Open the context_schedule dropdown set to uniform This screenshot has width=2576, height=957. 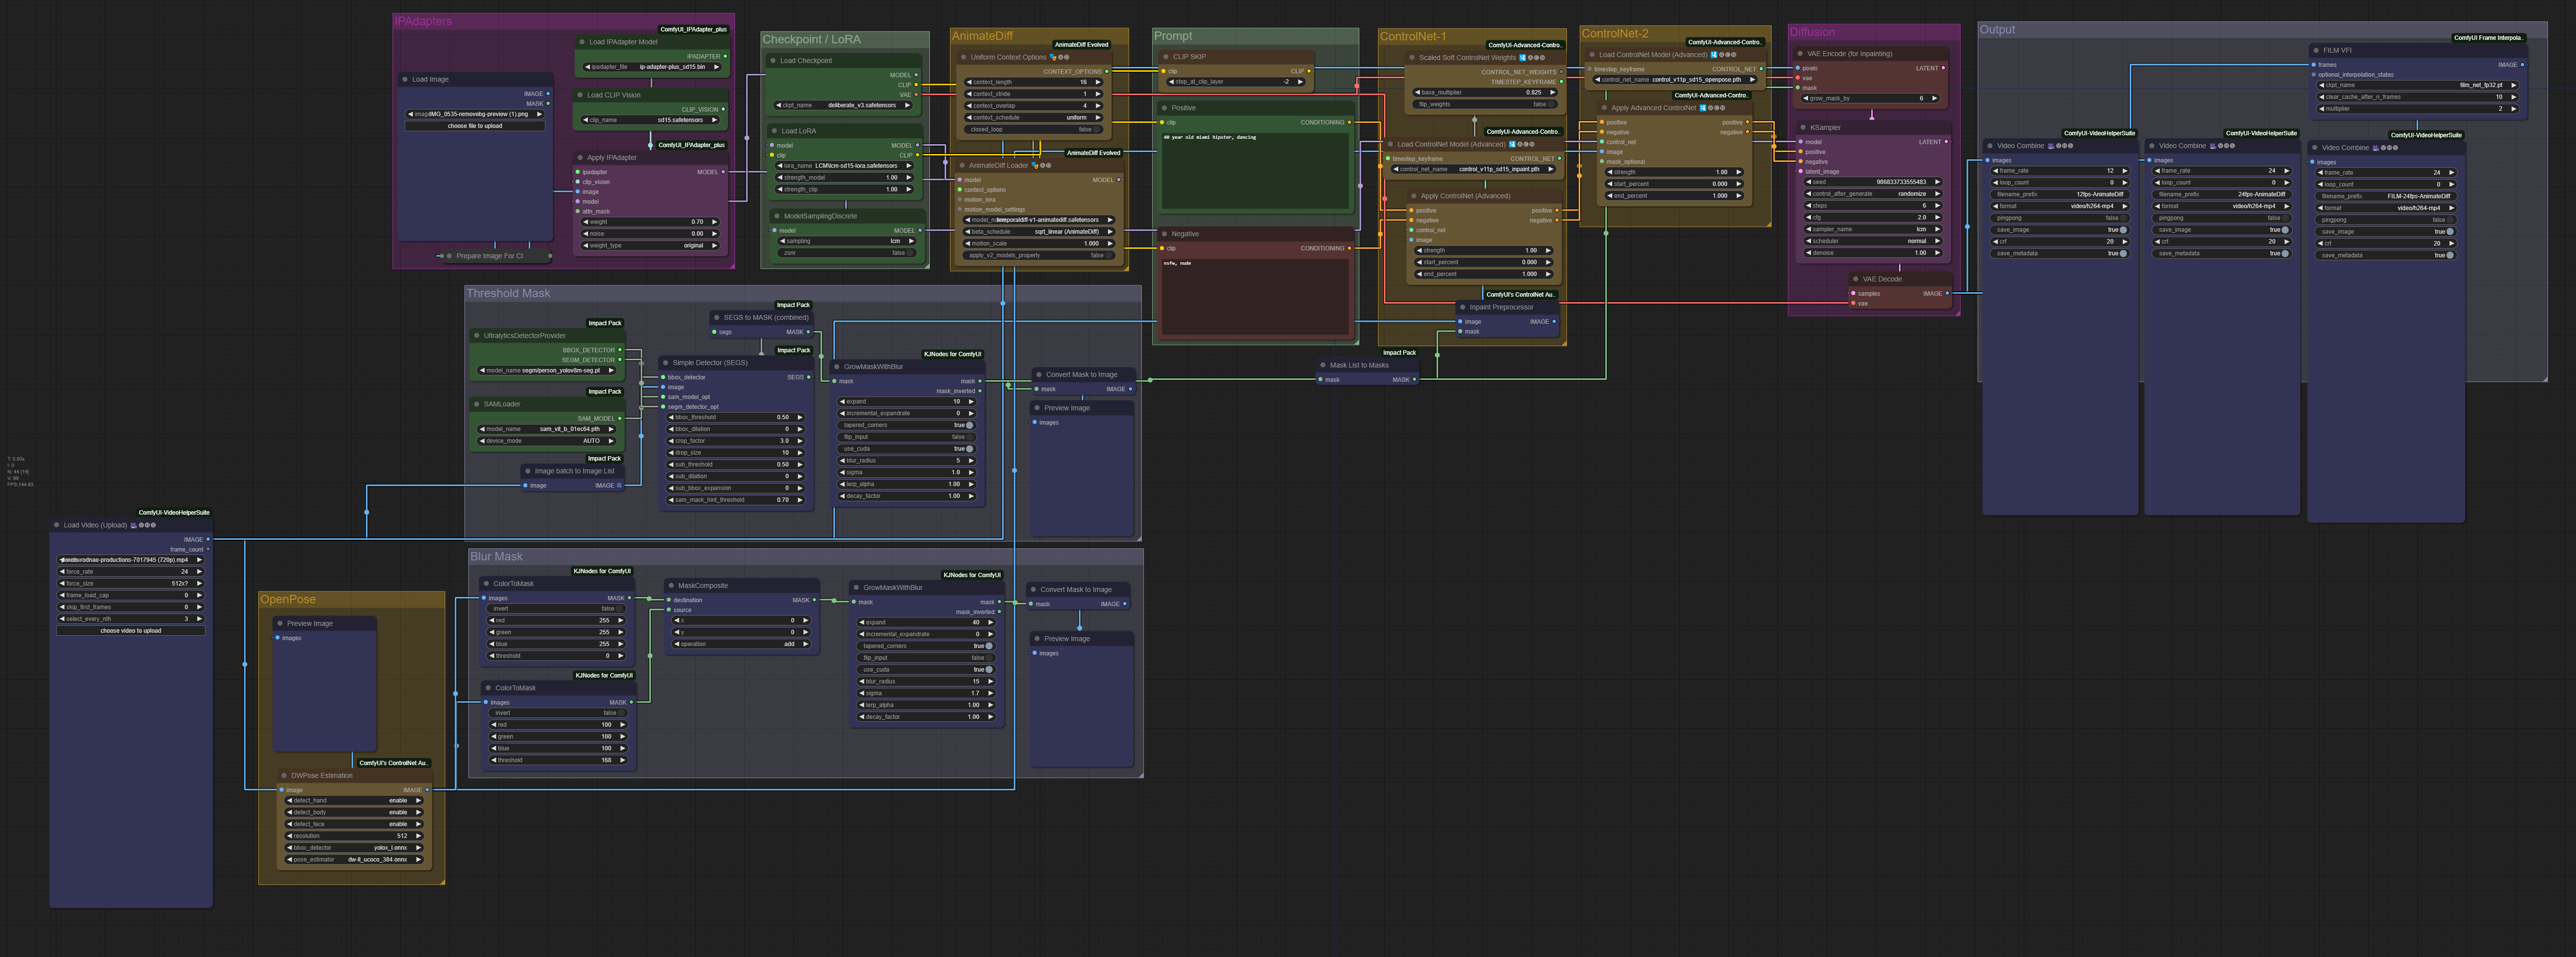tap(1033, 117)
